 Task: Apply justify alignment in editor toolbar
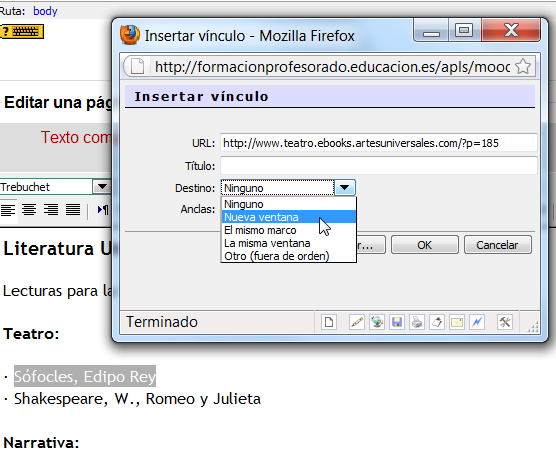pyautogui.click(x=73, y=210)
